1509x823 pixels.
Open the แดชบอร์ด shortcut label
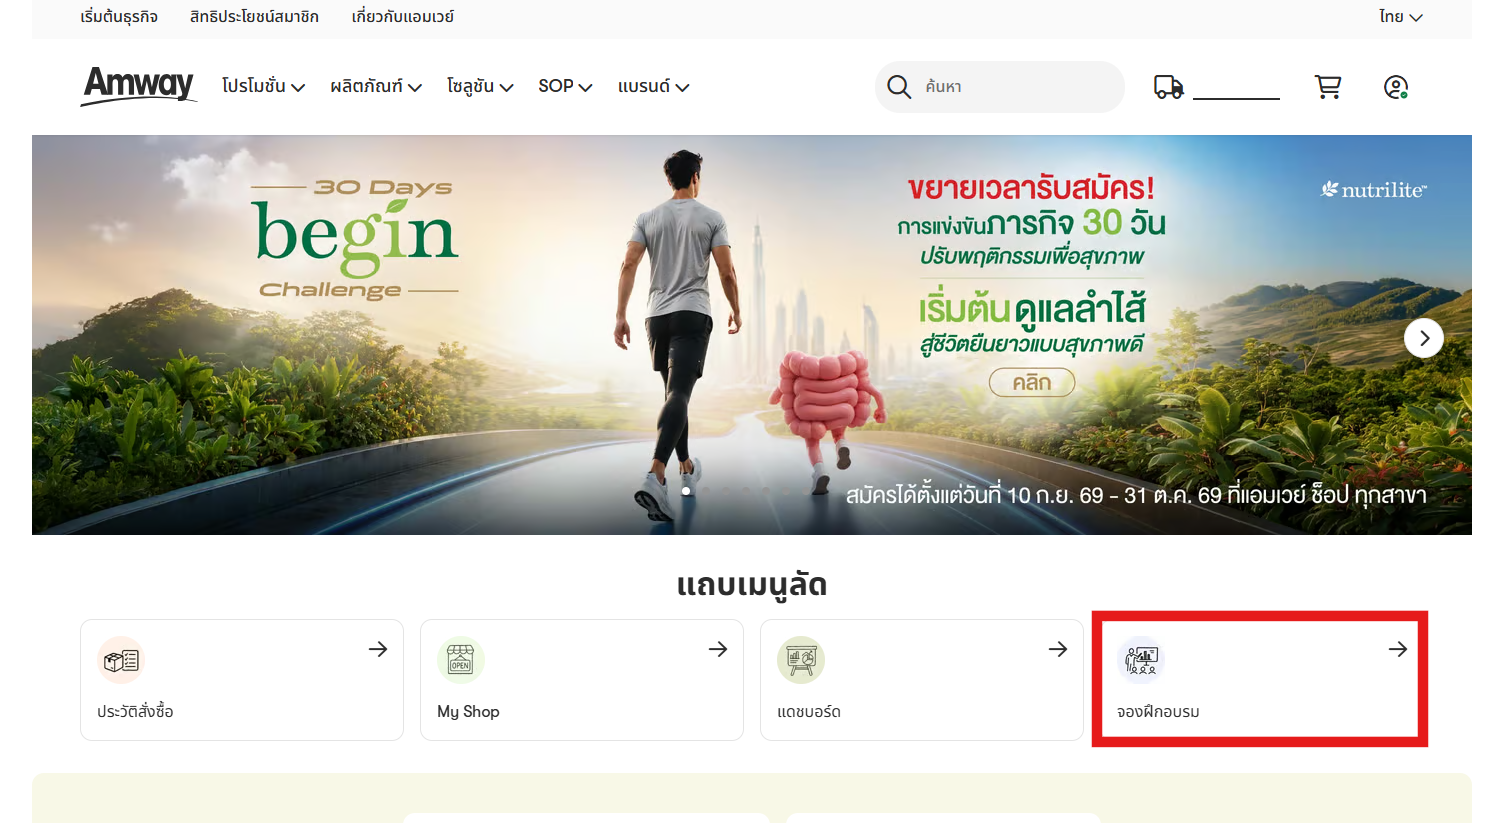coord(809,712)
